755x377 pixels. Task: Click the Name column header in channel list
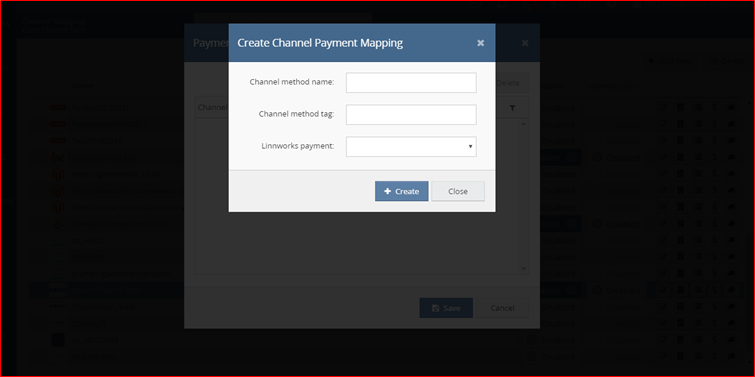(82, 86)
